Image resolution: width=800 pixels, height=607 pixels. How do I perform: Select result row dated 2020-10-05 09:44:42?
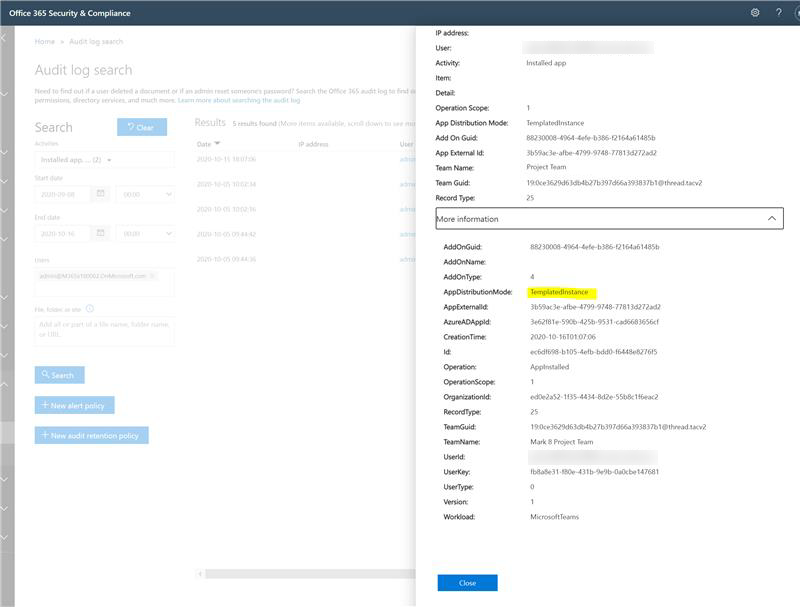pyautogui.click(x=305, y=234)
